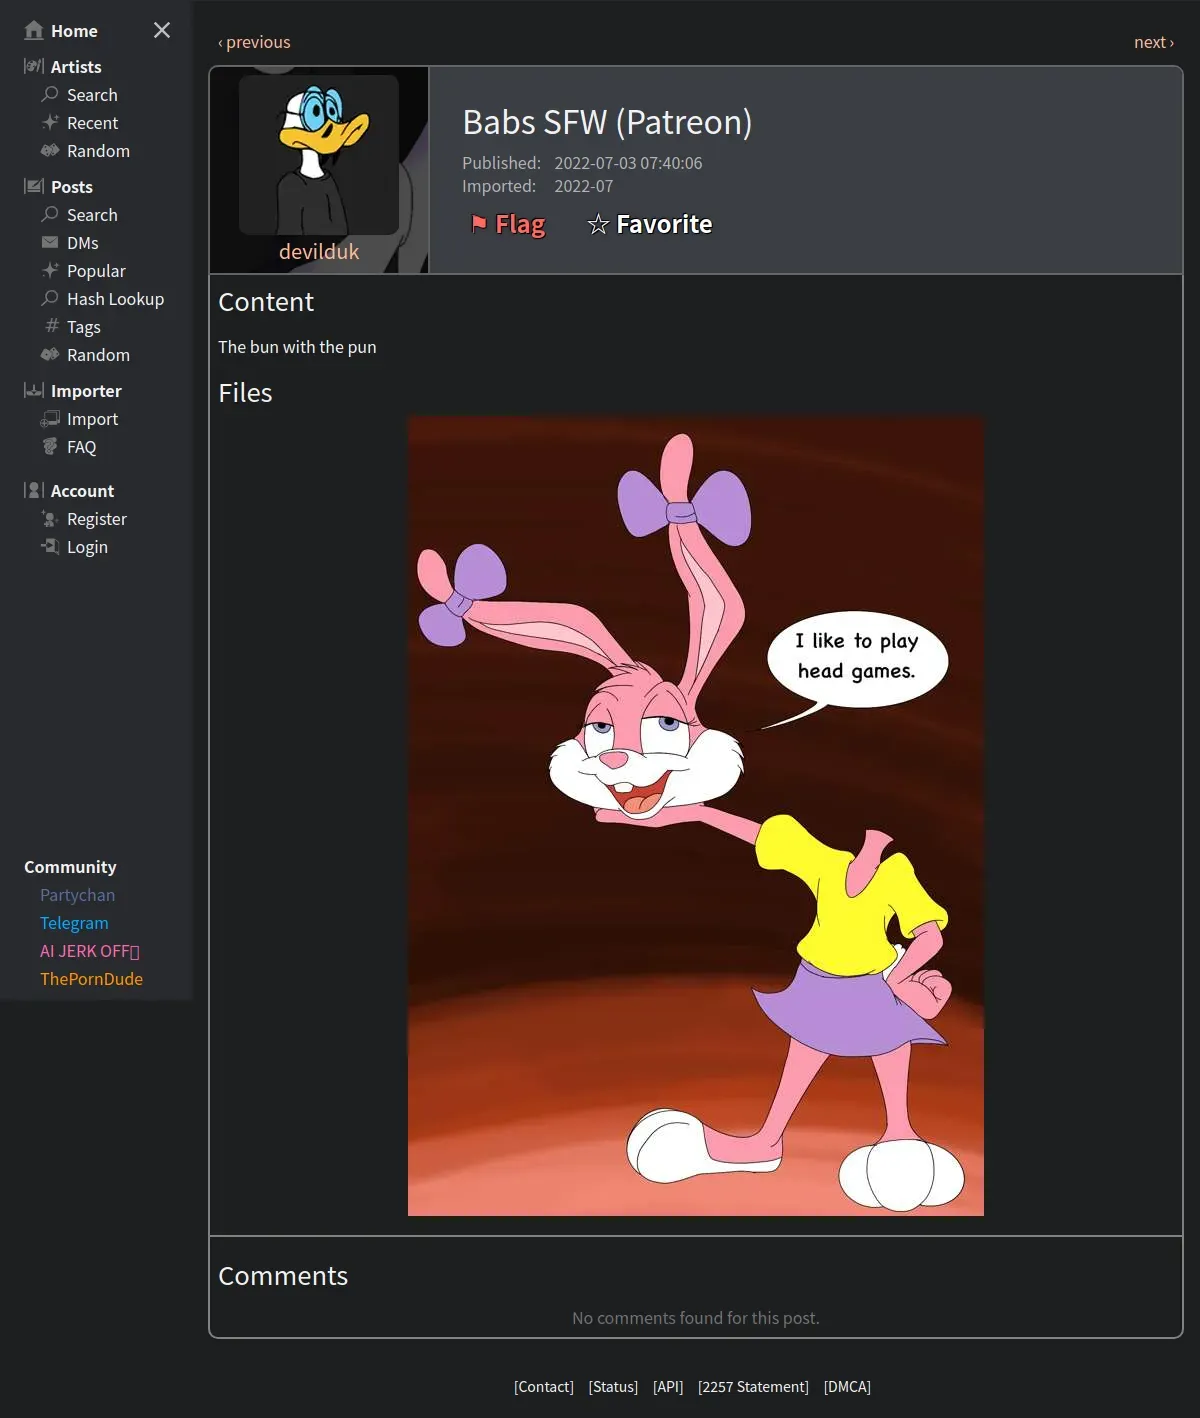
Task: Click the icon beside FAQ
Action: tap(50, 446)
